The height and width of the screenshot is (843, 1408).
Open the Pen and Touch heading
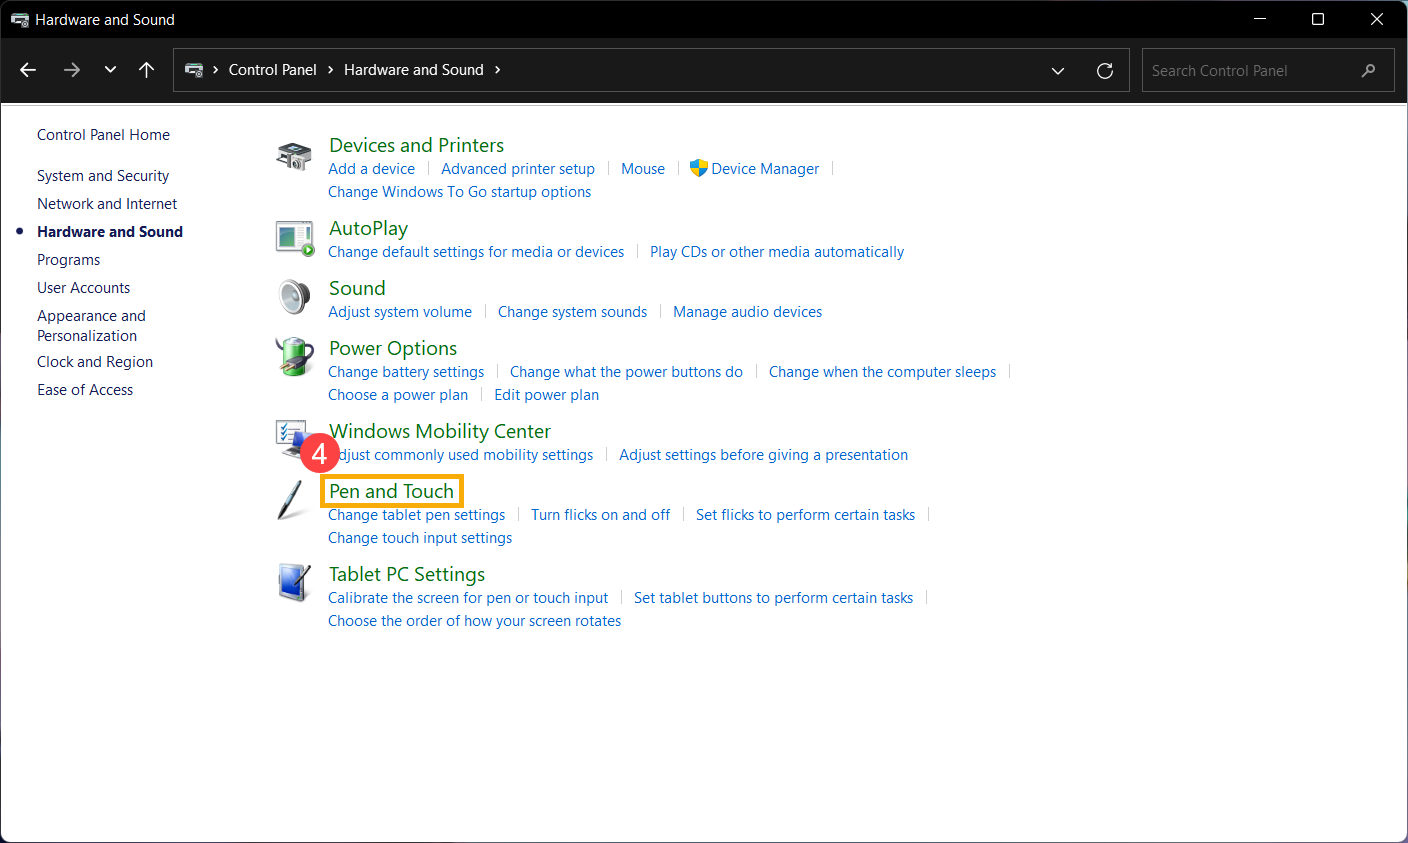point(391,491)
